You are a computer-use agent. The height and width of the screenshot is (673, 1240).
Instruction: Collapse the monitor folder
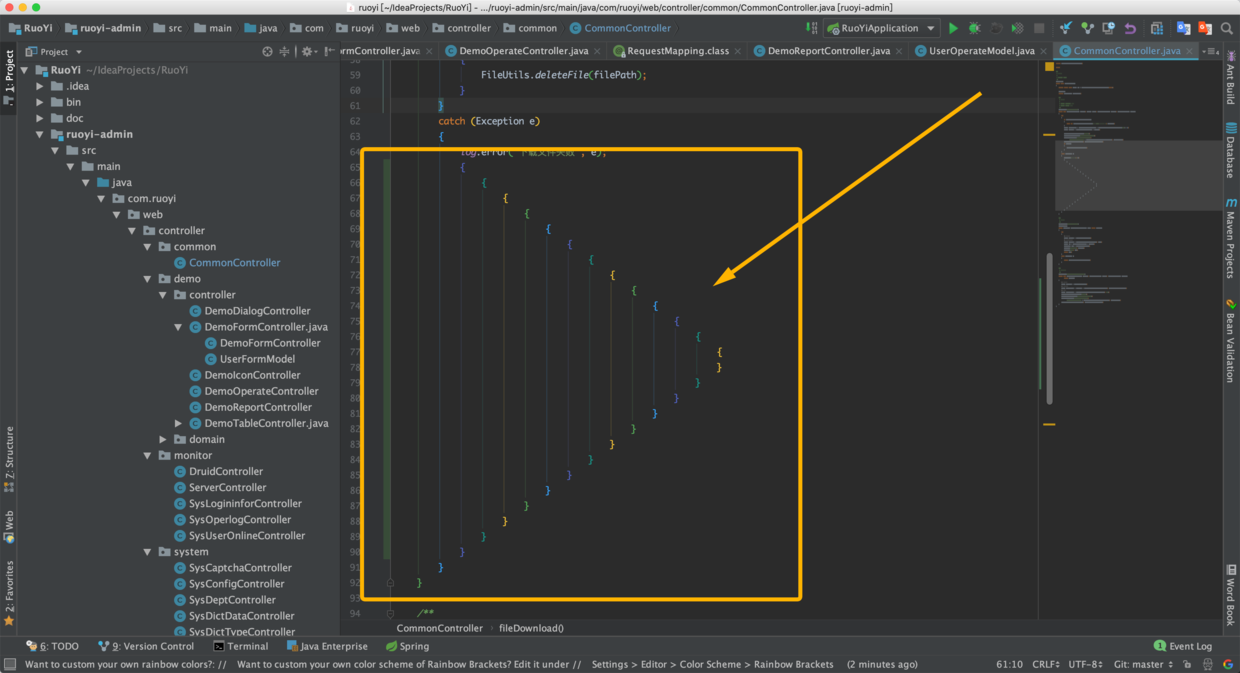coord(148,455)
